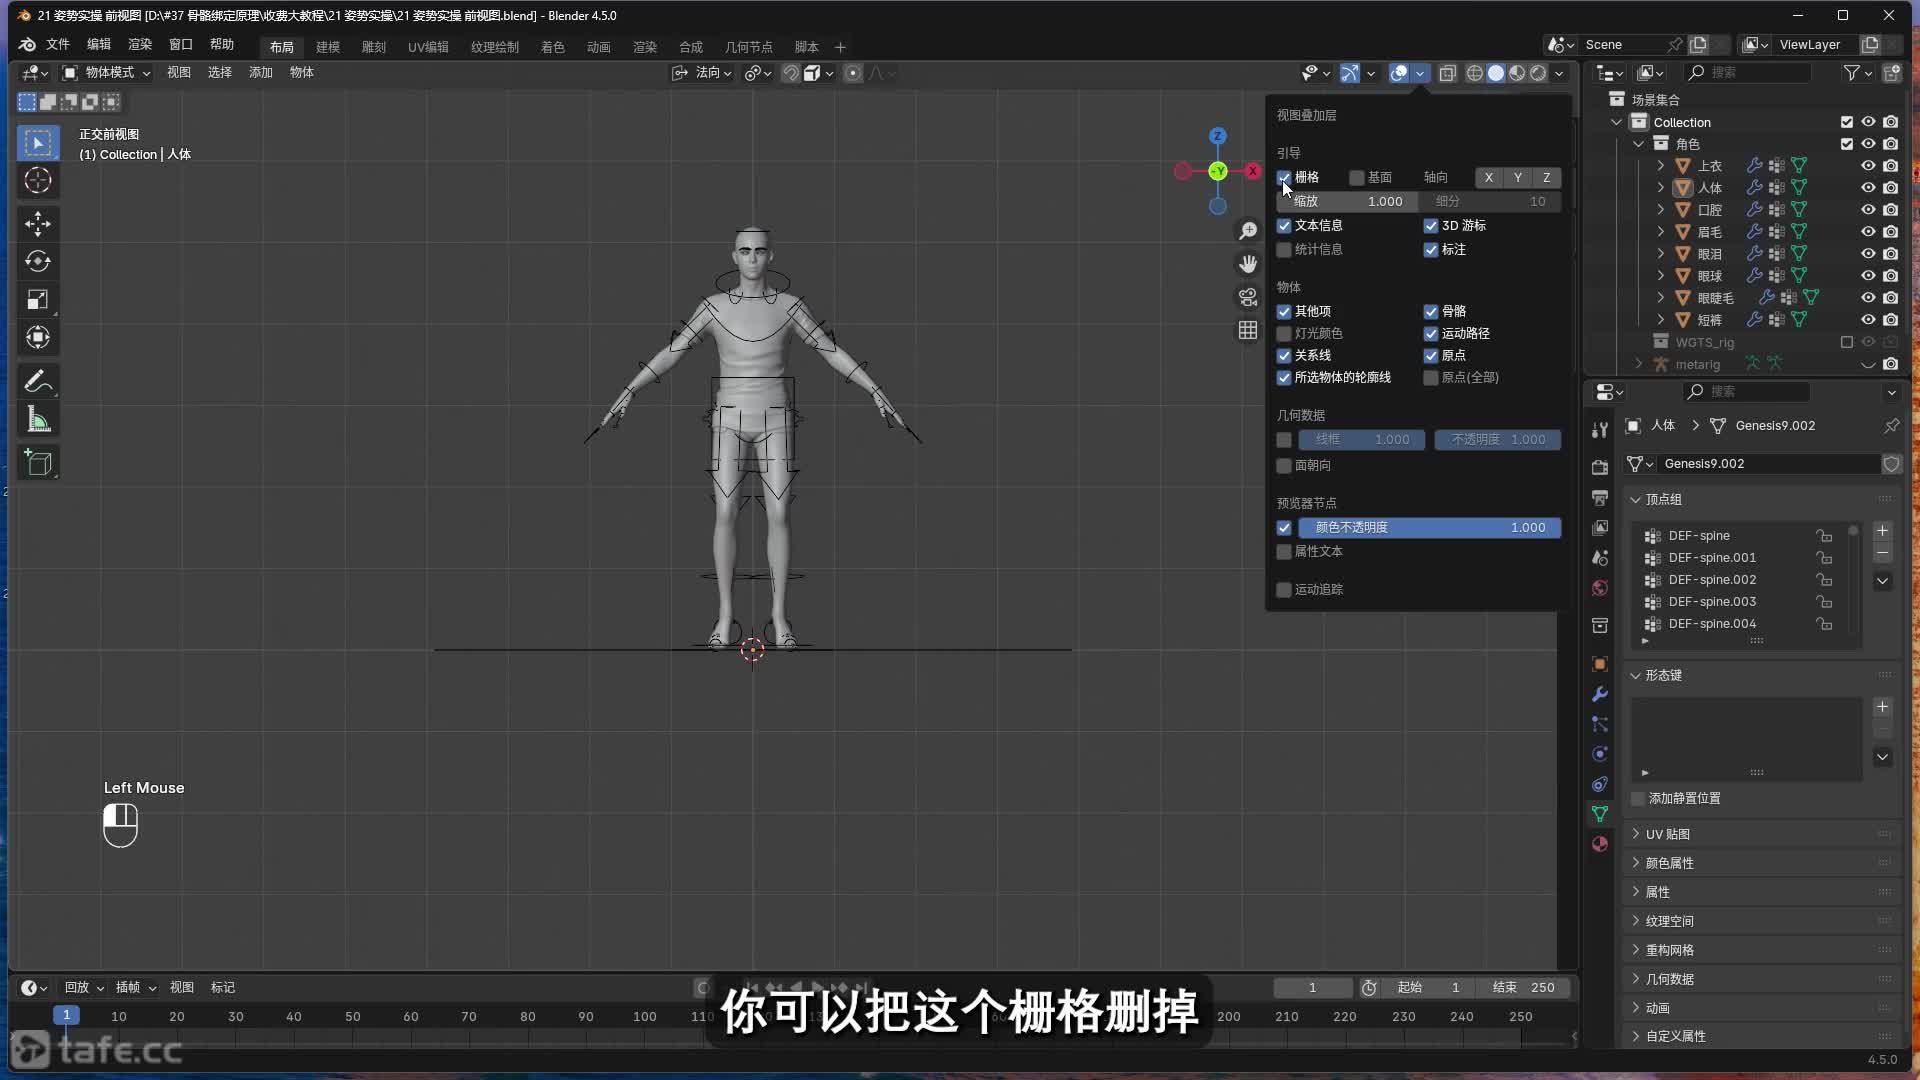Enable the 统计信息 checkbox
The height and width of the screenshot is (1080, 1920).
point(1284,250)
